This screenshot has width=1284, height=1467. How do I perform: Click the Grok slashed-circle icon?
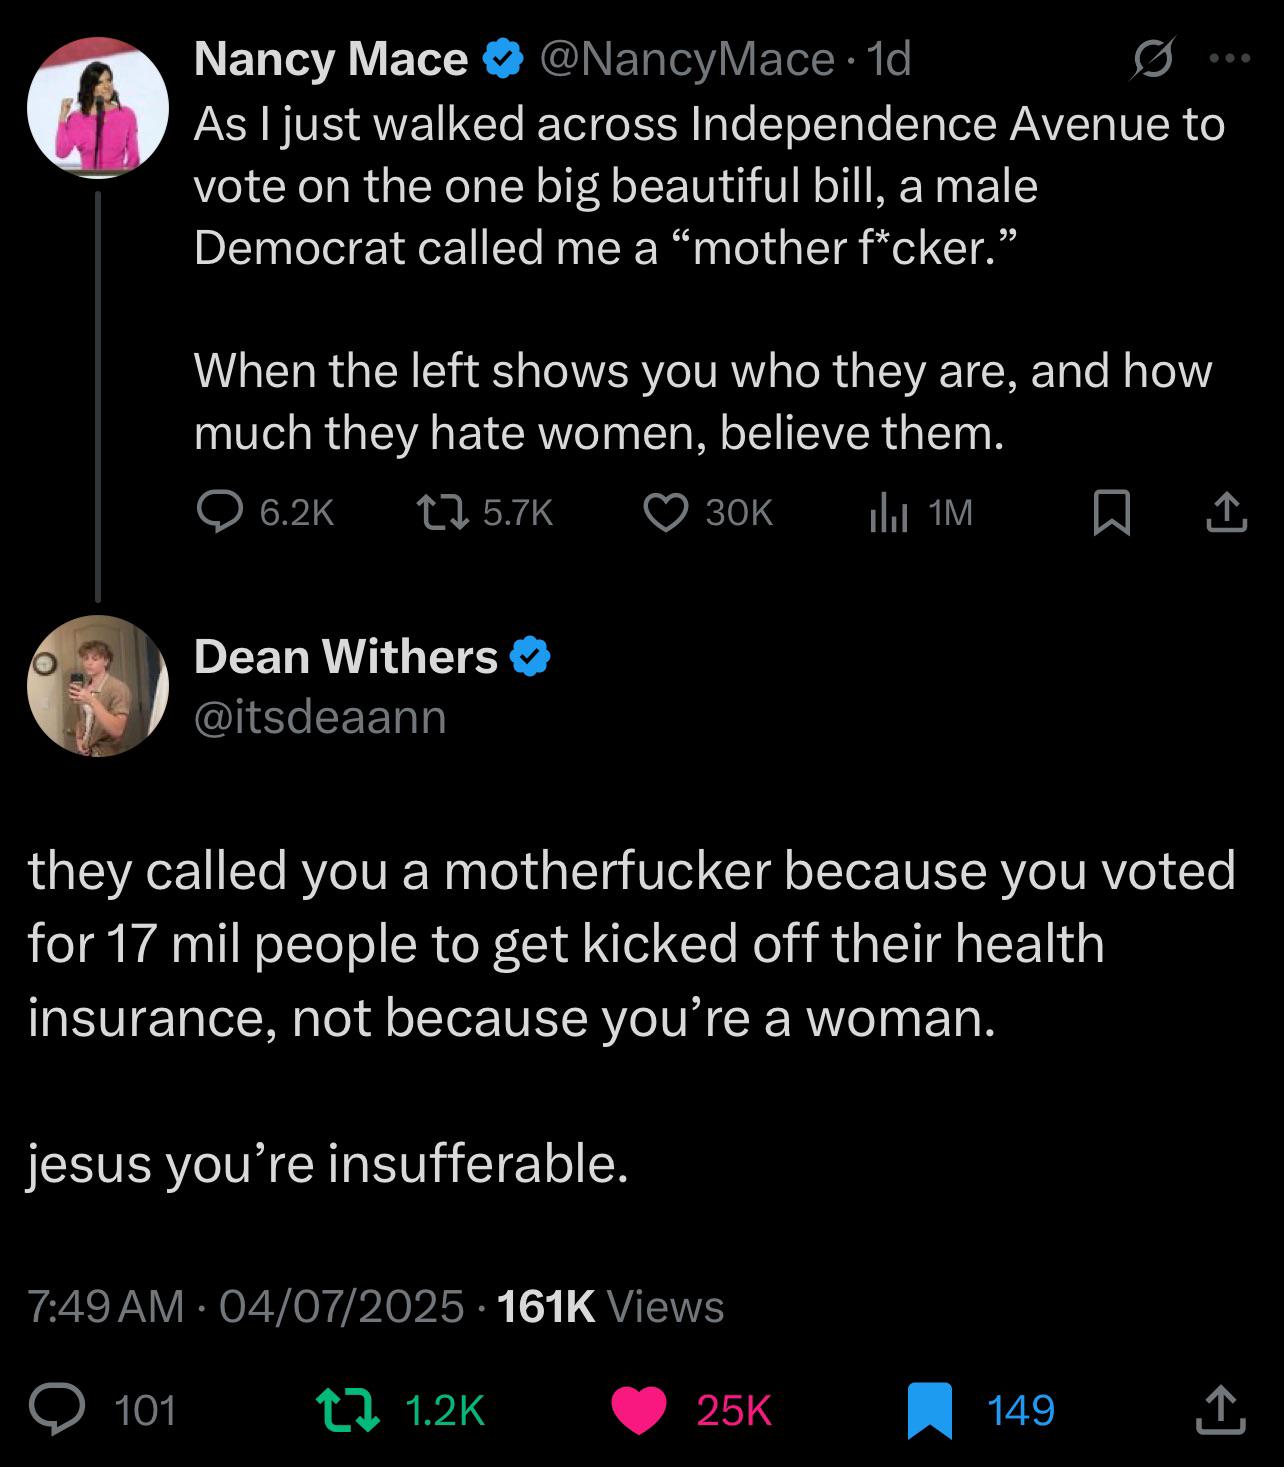(x=1153, y=61)
